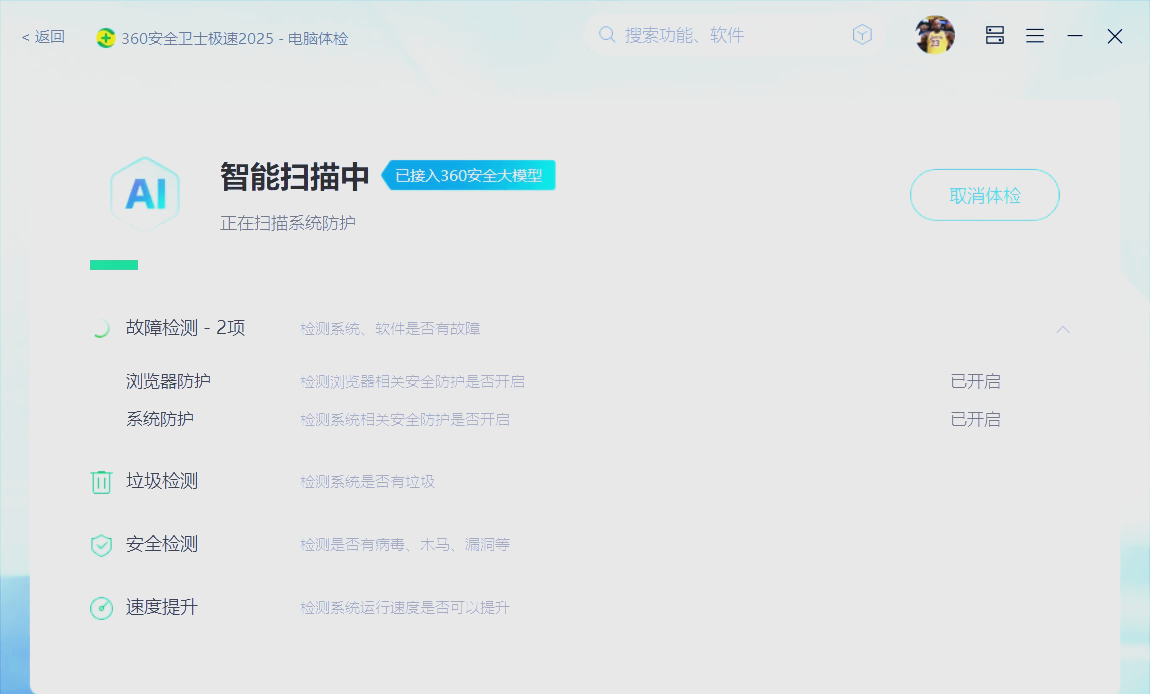Focus the 搜索功能、软件 search box
This screenshot has height=694, width=1150.
pos(732,34)
